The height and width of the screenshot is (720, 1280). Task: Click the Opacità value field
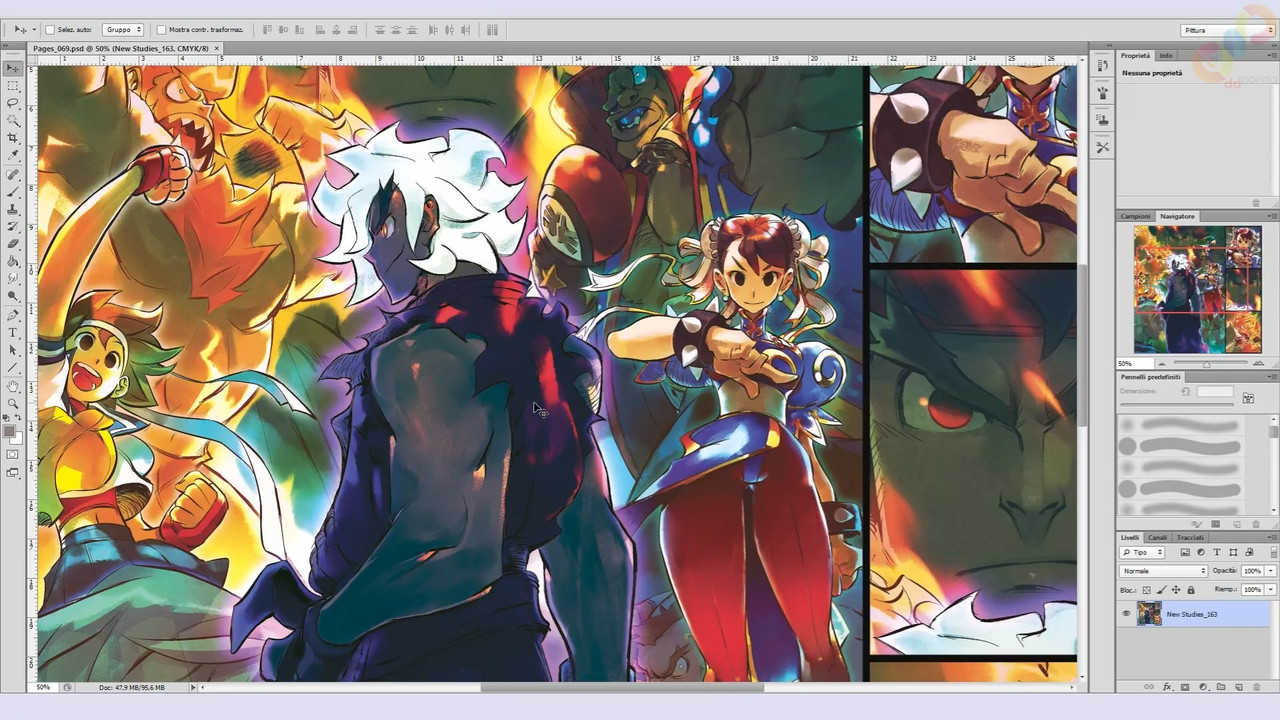point(1252,571)
